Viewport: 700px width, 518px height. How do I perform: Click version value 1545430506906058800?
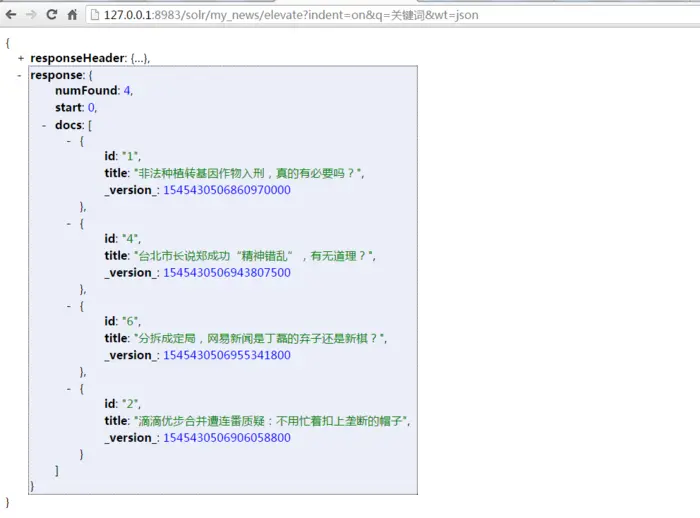pyautogui.click(x=227, y=438)
